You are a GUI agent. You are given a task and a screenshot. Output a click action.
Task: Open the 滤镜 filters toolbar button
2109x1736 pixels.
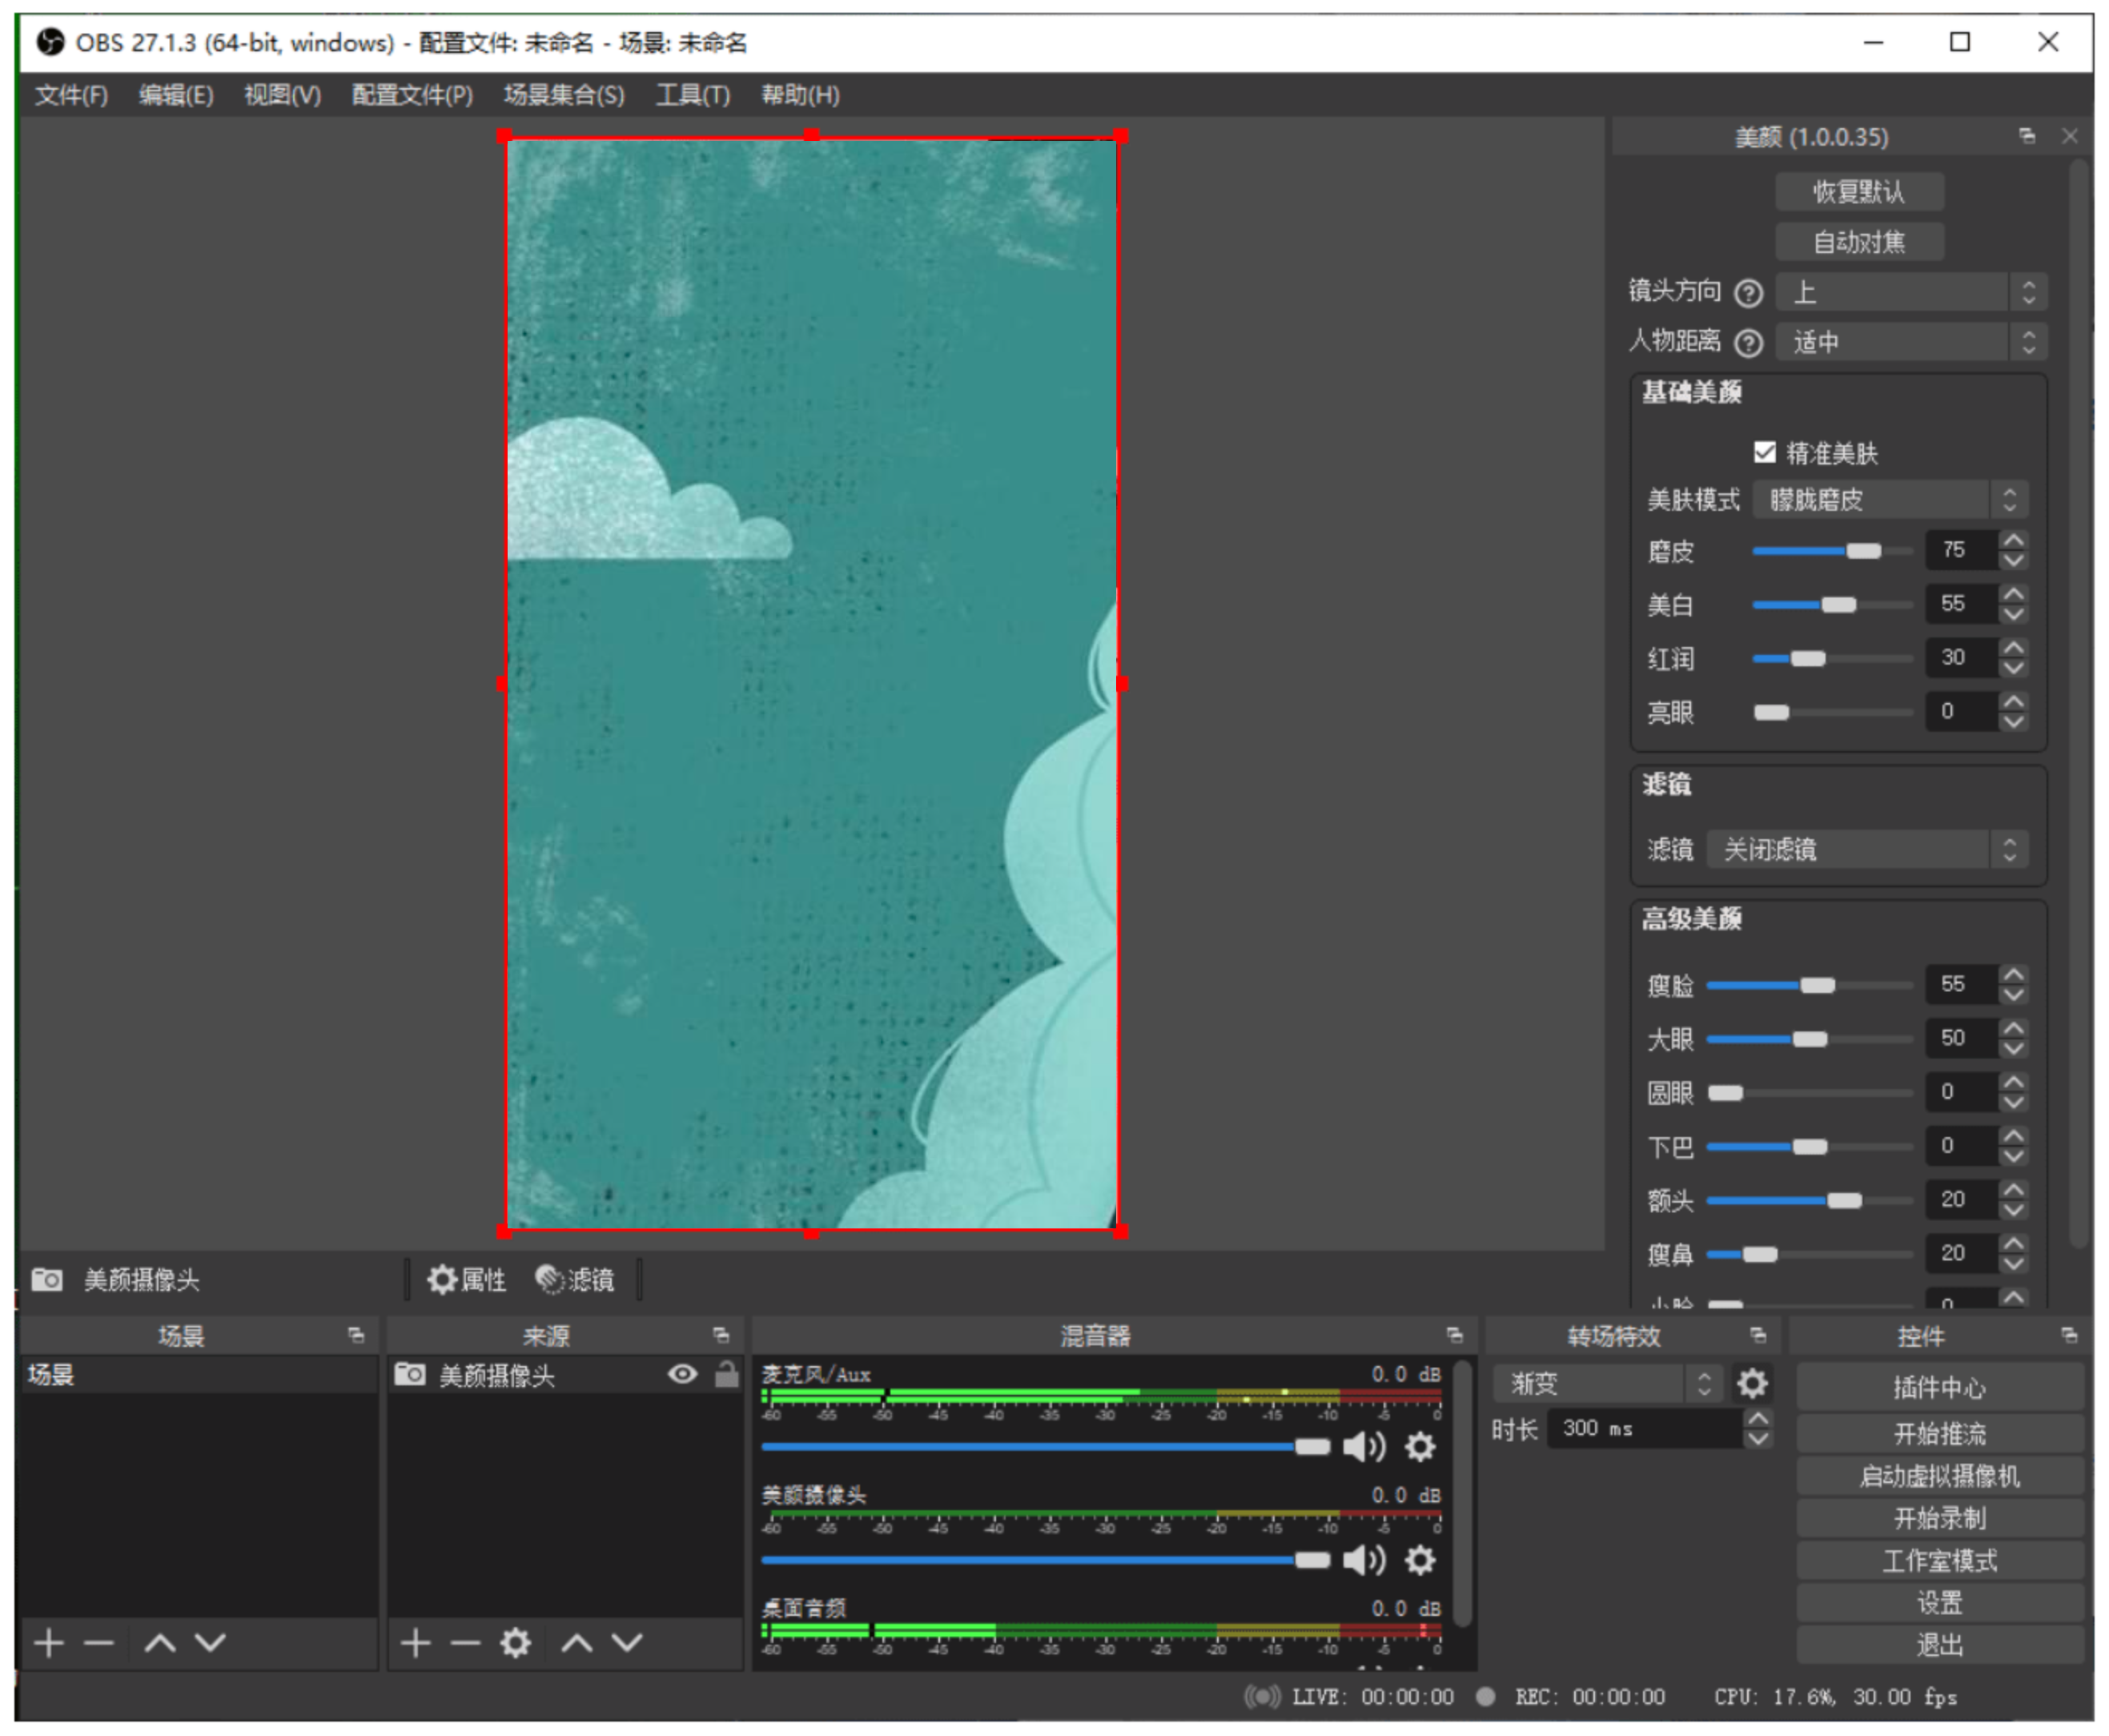tap(575, 1280)
